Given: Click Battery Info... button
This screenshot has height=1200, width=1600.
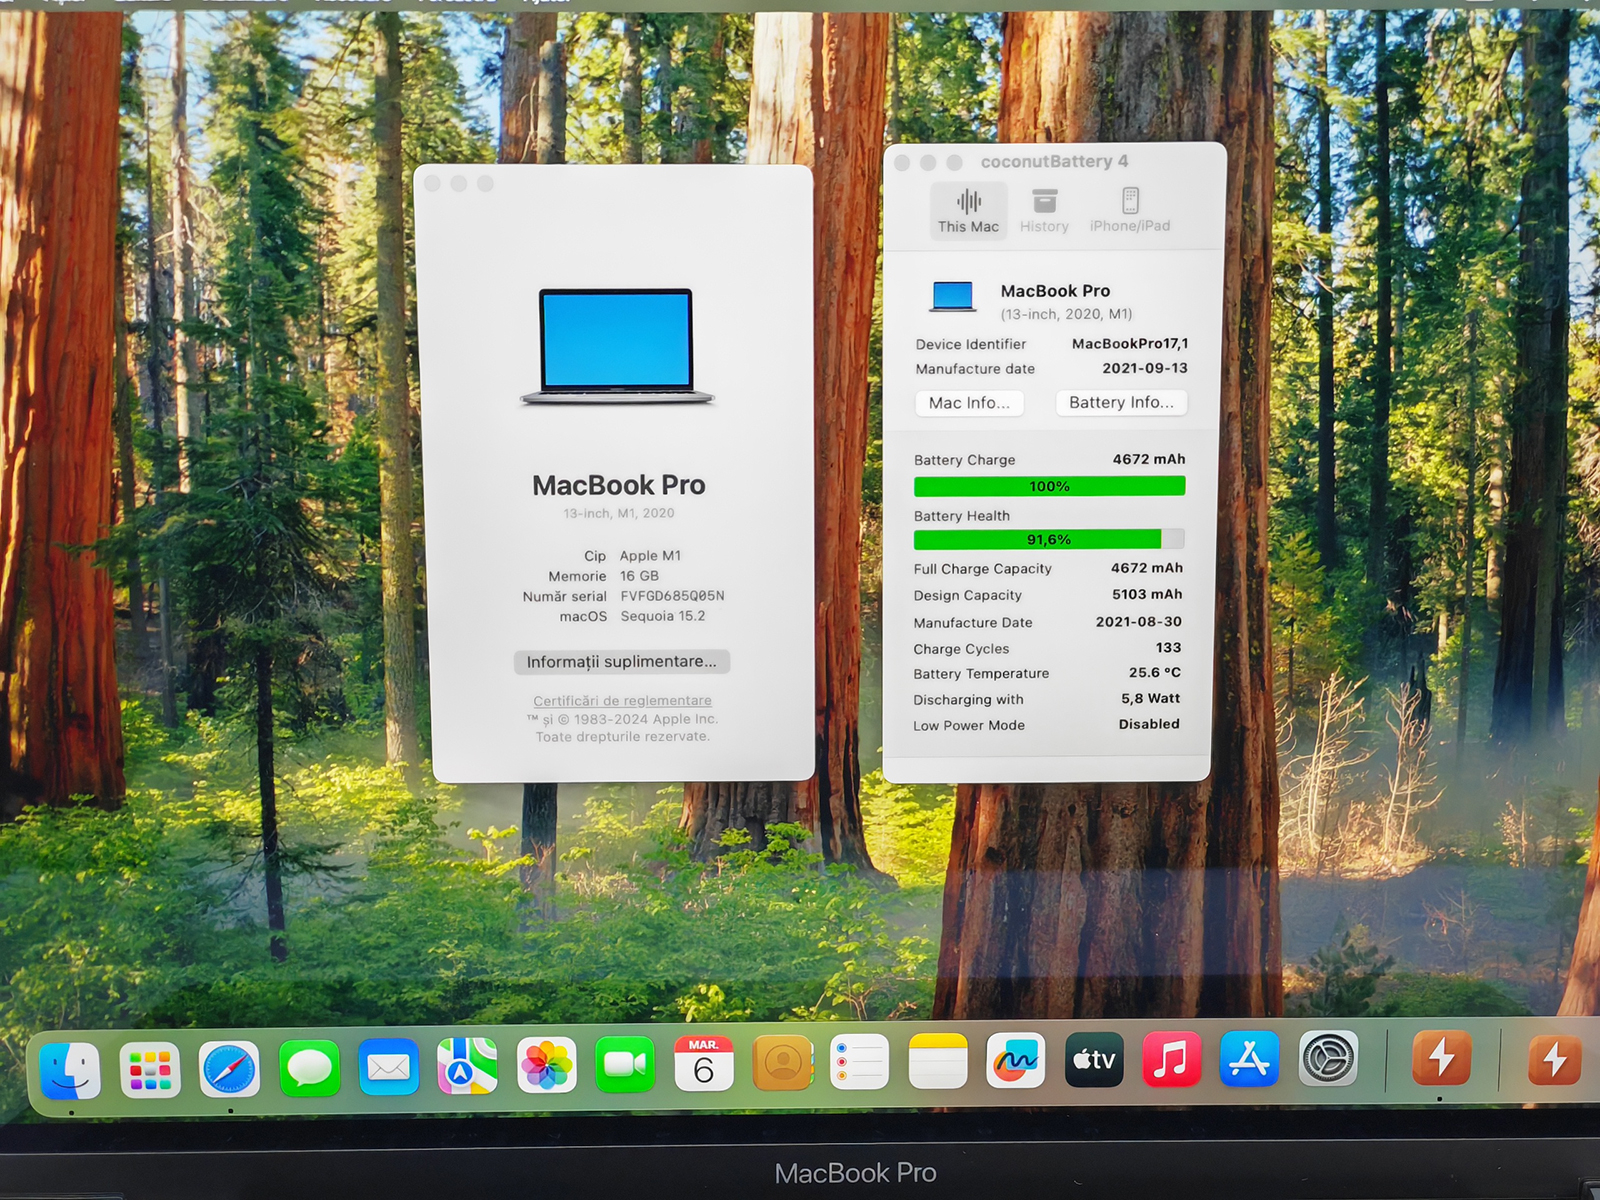Looking at the screenshot, I should (x=1121, y=402).
